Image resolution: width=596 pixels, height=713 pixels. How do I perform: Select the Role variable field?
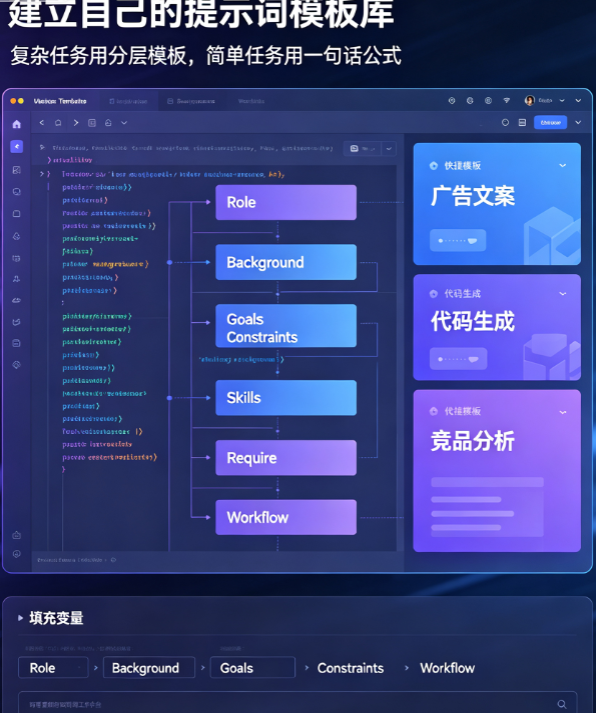(53, 668)
